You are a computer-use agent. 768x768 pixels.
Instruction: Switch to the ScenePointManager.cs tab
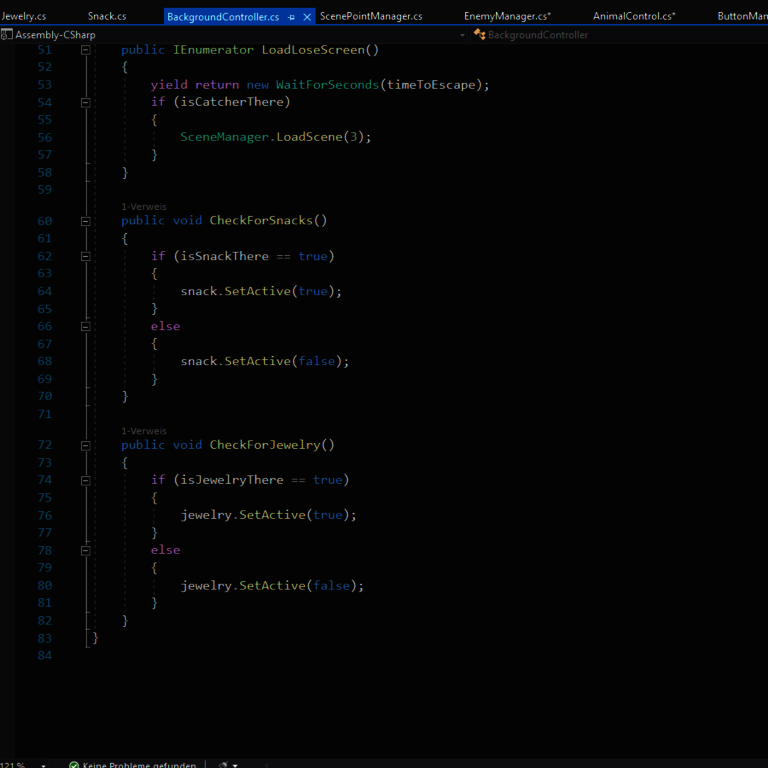[371, 17]
